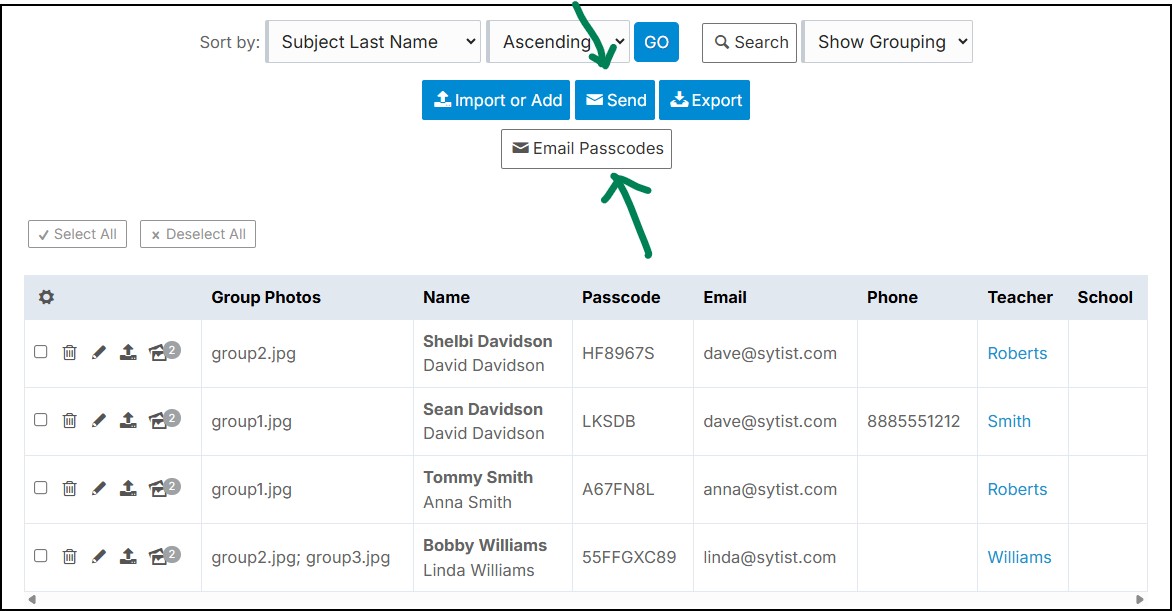The height and width of the screenshot is (611, 1172).
Task: Delete the Shelbi Davidson row via trash icon
Action: [x=69, y=352]
